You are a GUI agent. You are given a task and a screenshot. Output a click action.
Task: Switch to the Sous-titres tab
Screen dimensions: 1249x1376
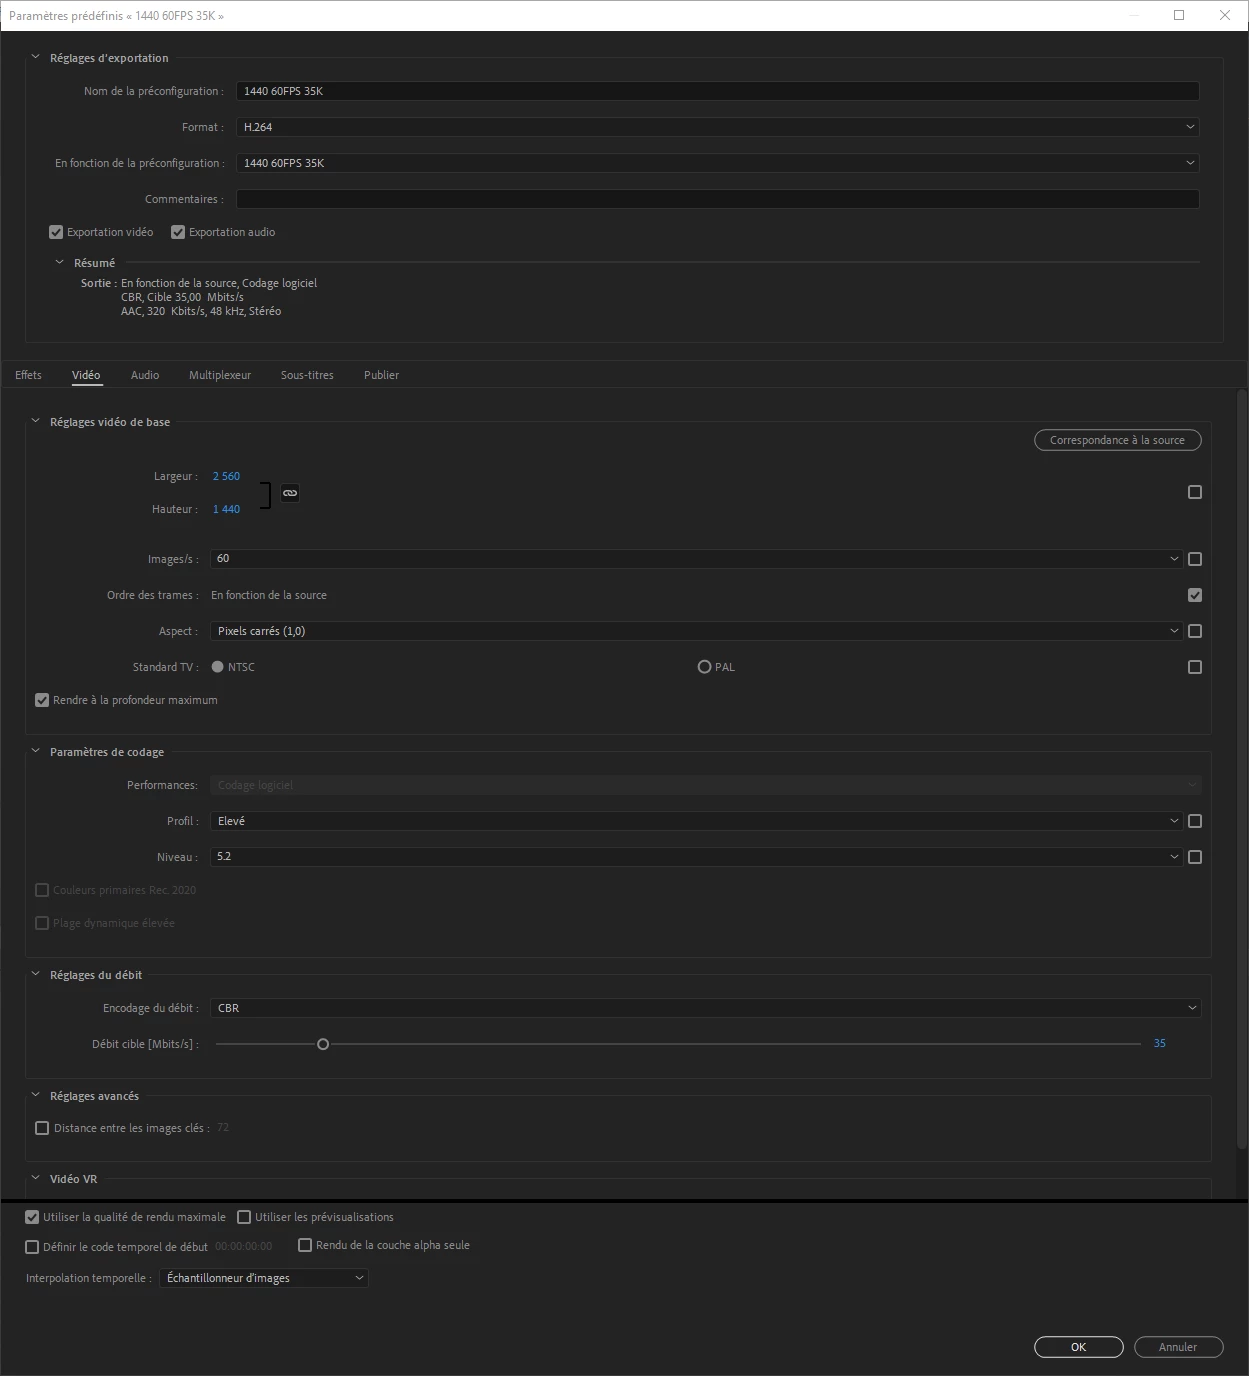[307, 375]
